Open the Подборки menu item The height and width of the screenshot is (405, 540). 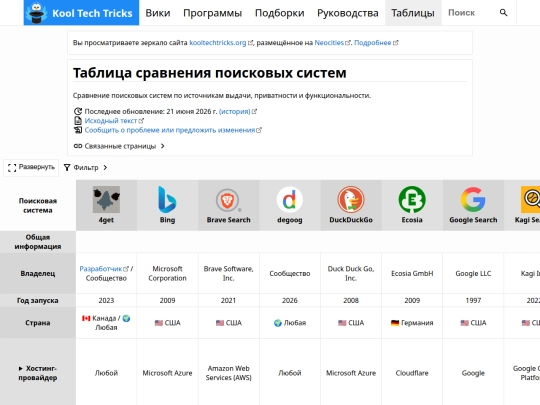coord(279,13)
